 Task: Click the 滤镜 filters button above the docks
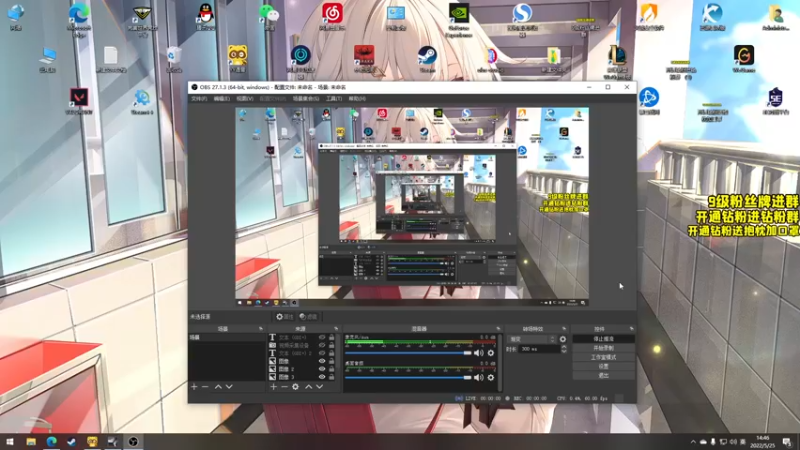pyautogui.click(x=308, y=317)
